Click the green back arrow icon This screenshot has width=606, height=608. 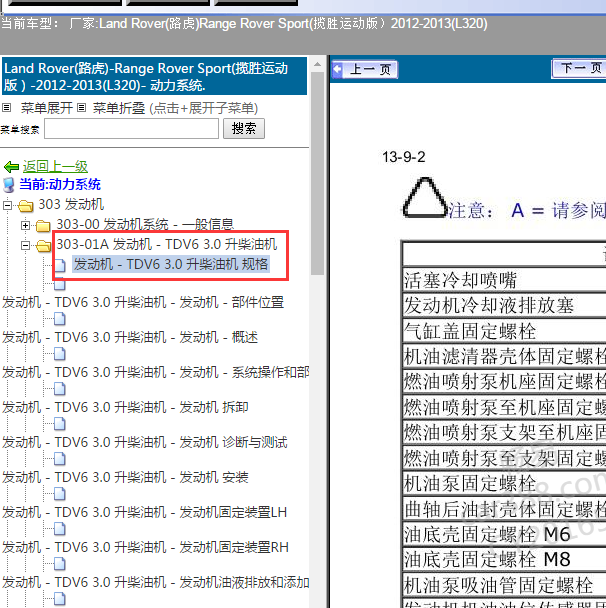[11, 167]
